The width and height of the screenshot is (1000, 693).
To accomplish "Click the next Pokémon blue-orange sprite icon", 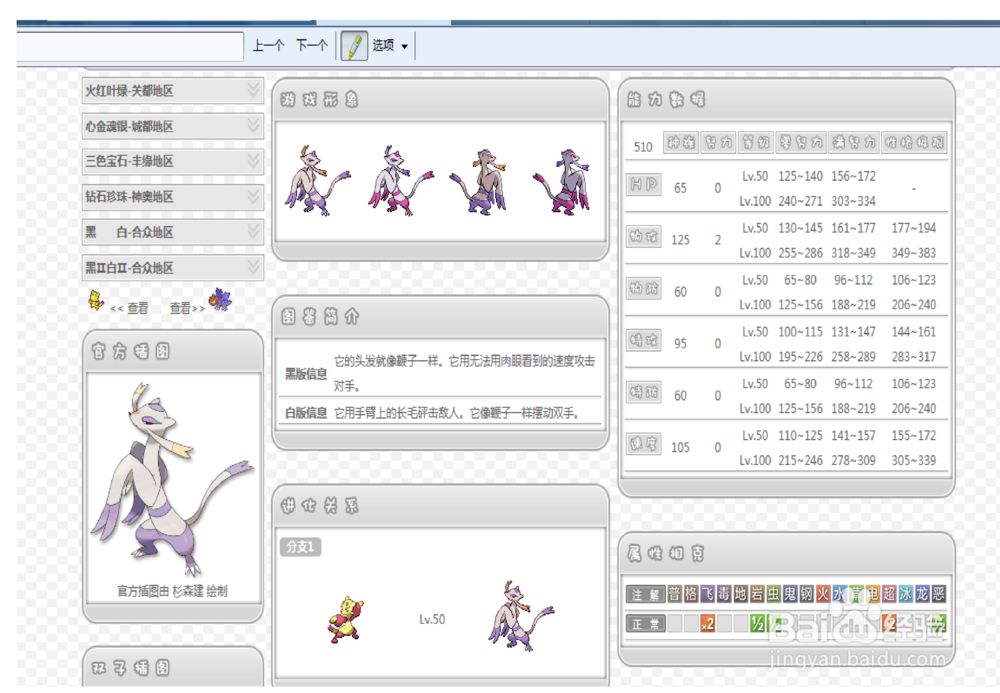I will coord(221,299).
